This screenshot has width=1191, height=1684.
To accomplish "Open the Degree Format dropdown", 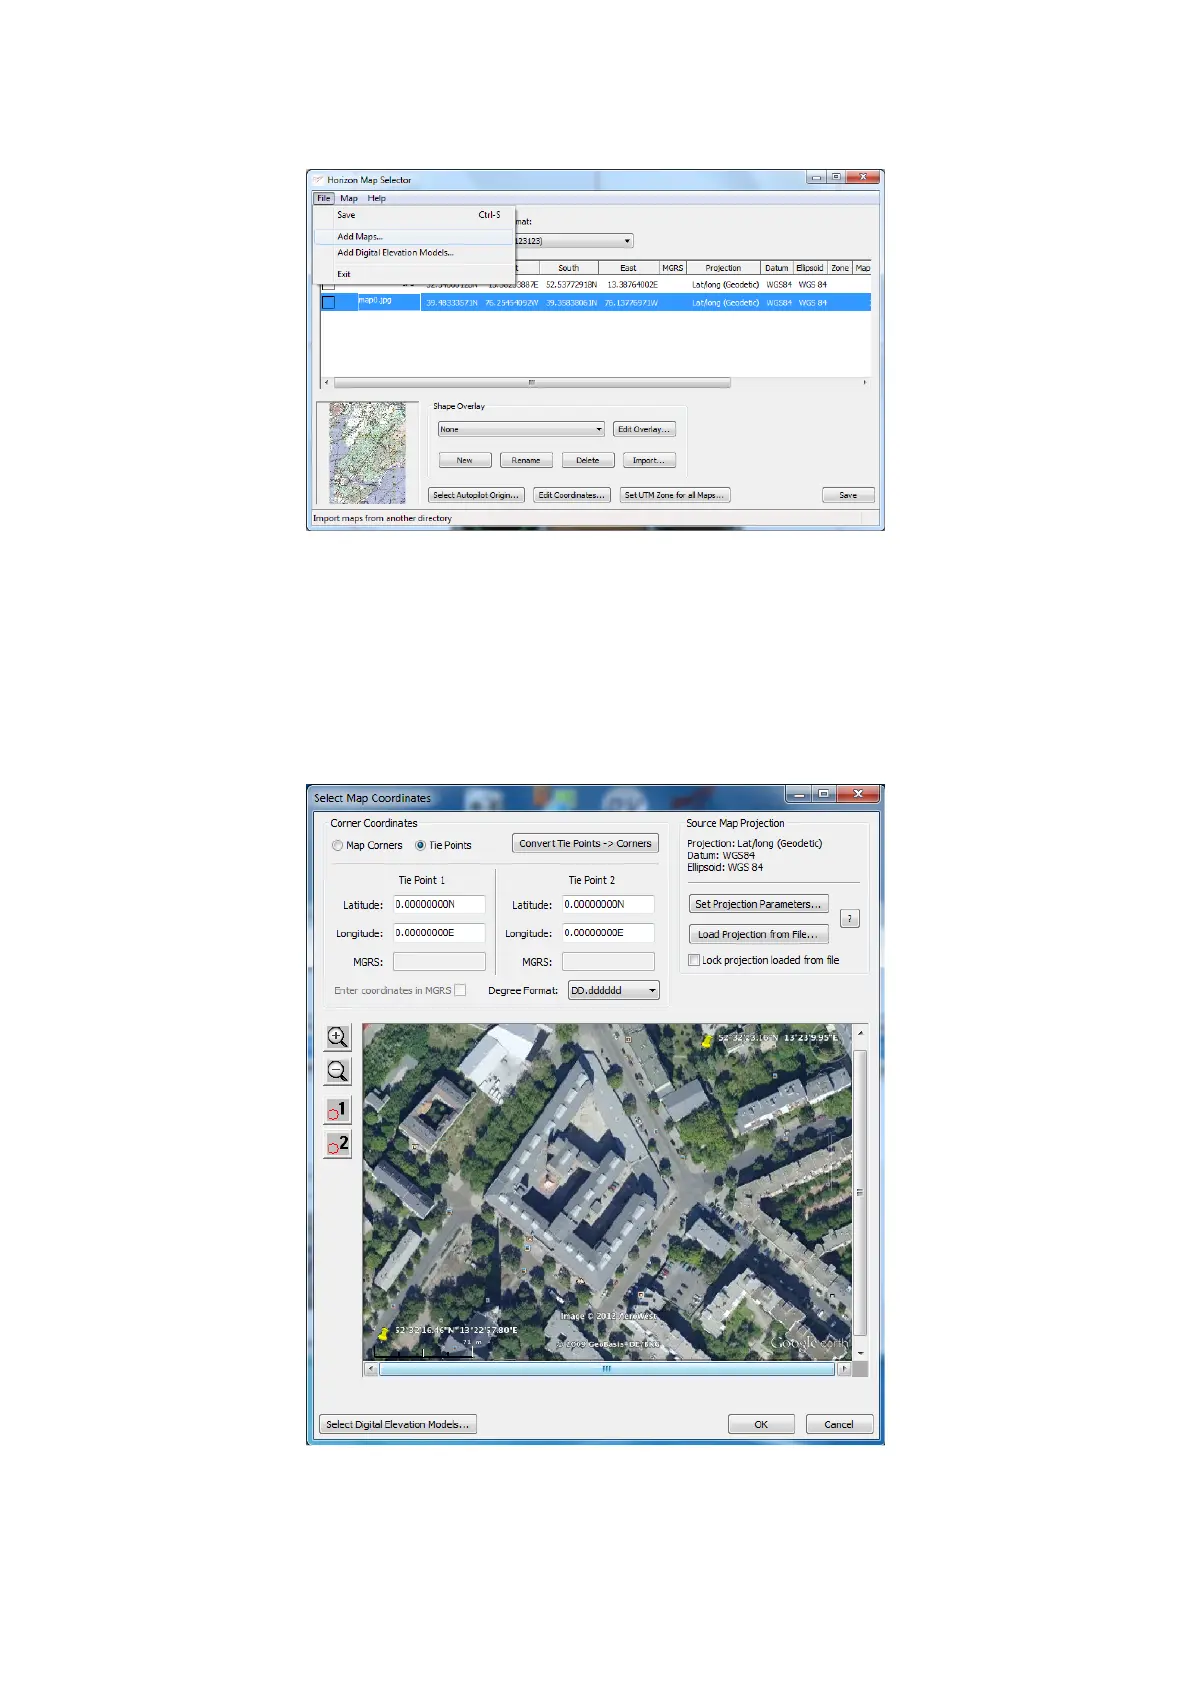I will (652, 991).
